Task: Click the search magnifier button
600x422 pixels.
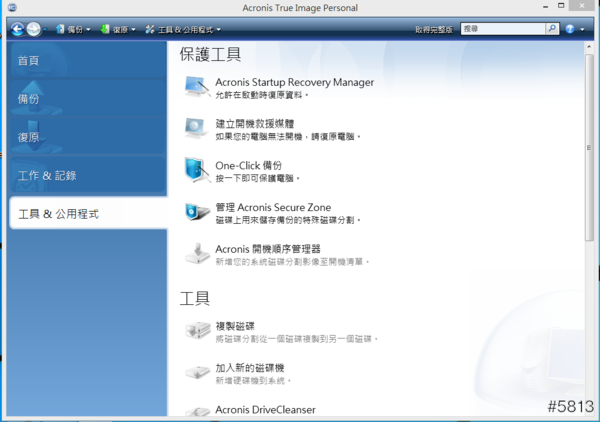Action: [552, 29]
